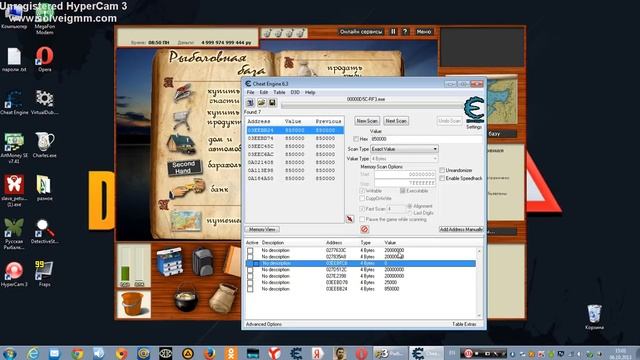The width and height of the screenshot is (640, 360).
Task: Click the save floppy disk icon in Cheat Engine
Action: click(x=272, y=102)
